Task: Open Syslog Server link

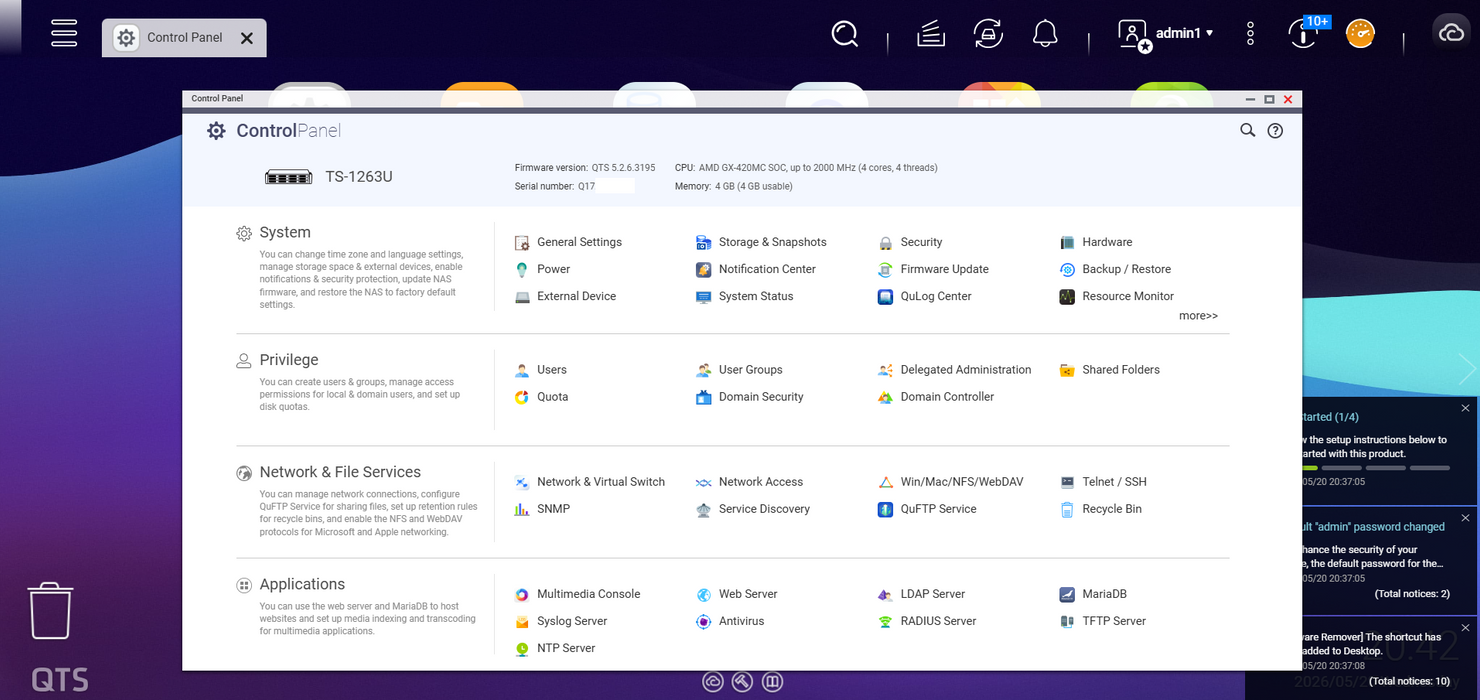Action: [572, 621]
